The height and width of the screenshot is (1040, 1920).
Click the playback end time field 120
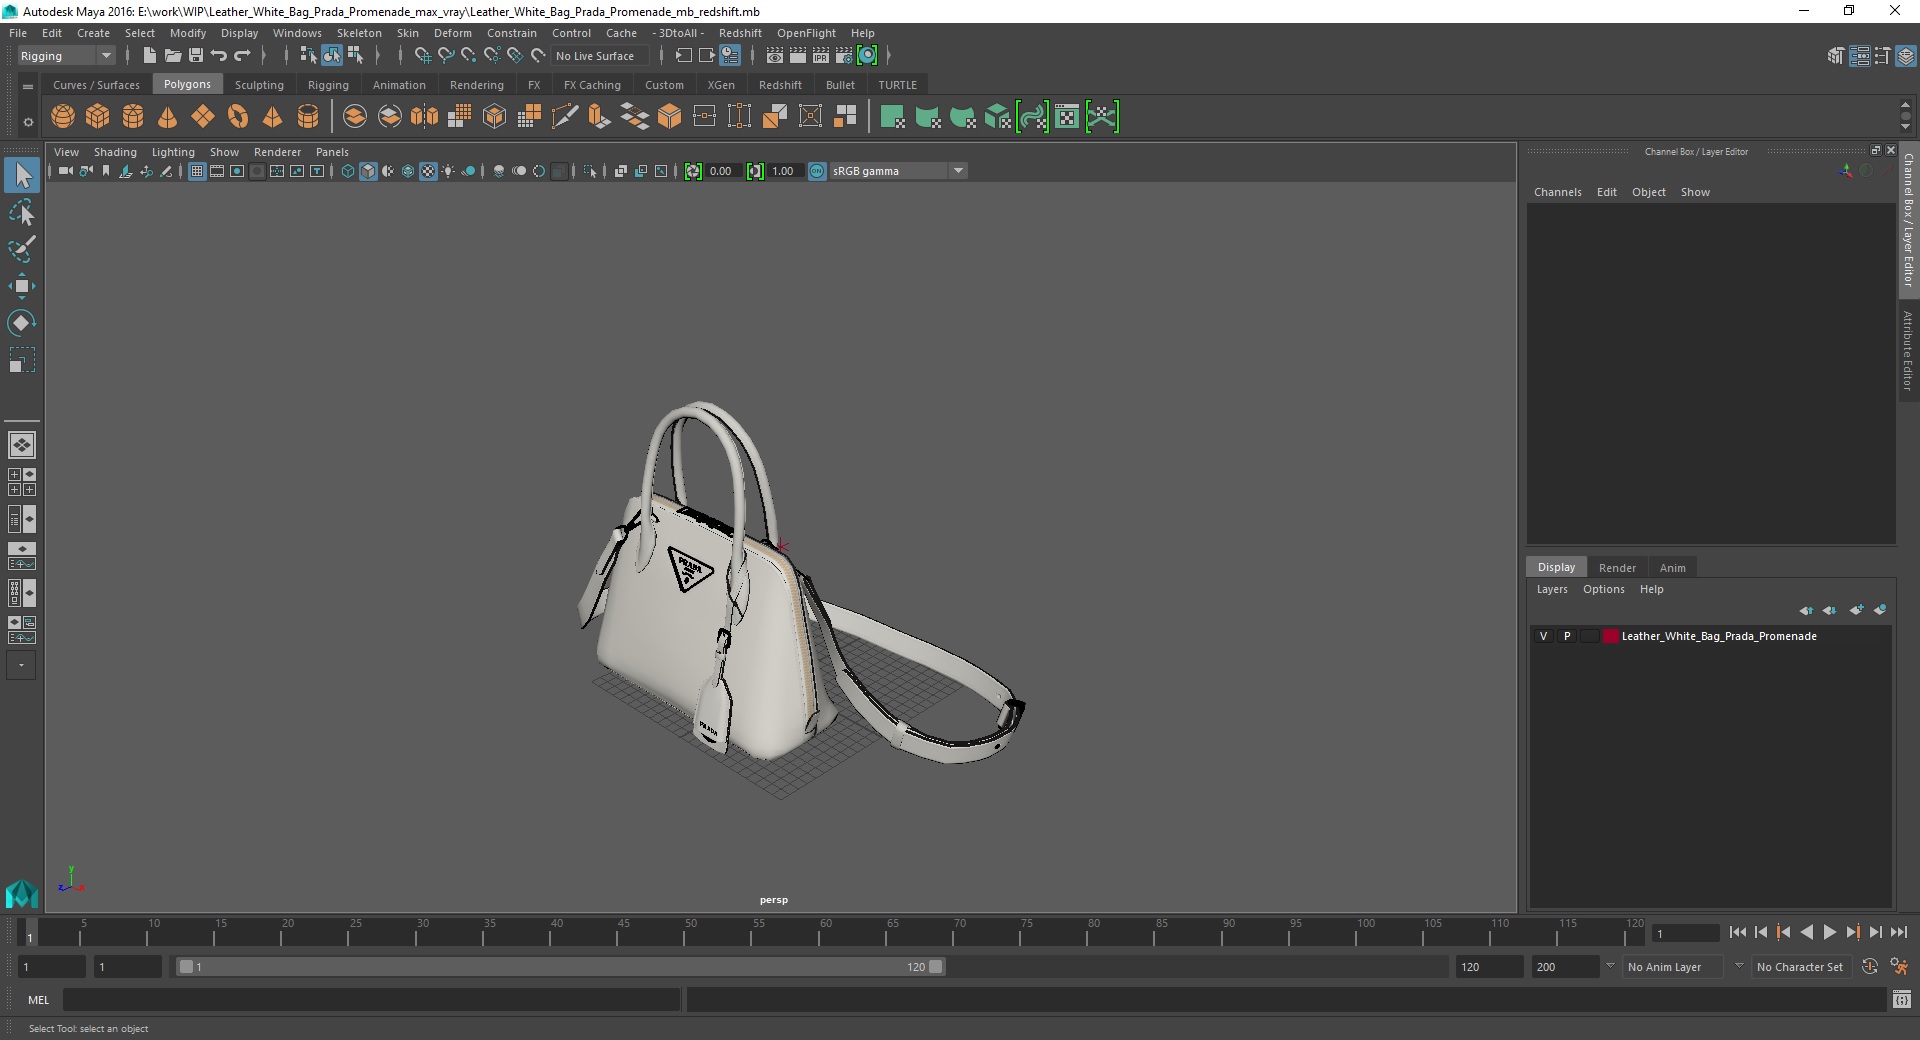click(x=1488, y=967)
